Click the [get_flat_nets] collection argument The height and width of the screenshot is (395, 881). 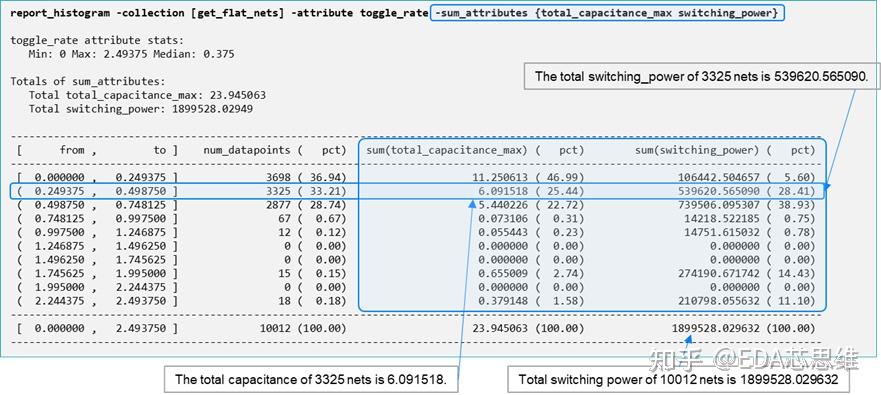[238, 13]
